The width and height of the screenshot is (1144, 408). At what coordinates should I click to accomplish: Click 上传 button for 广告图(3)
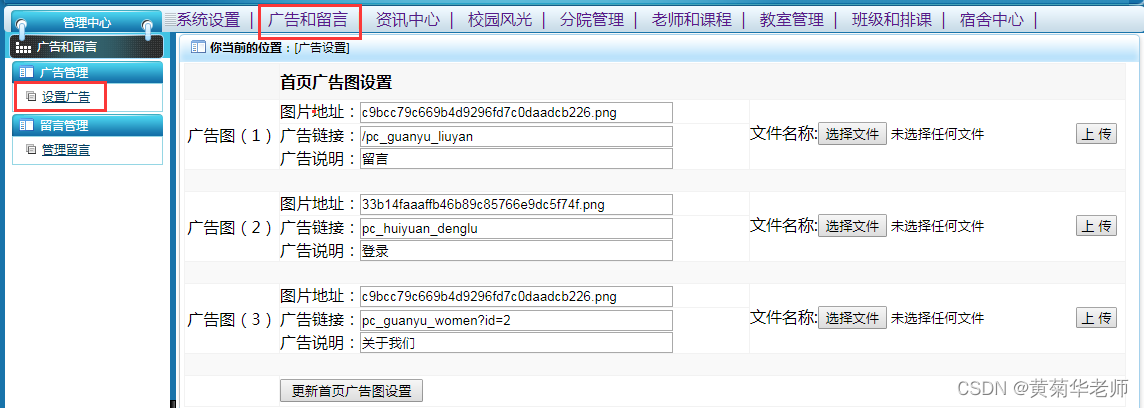[x=1096, y=317]
